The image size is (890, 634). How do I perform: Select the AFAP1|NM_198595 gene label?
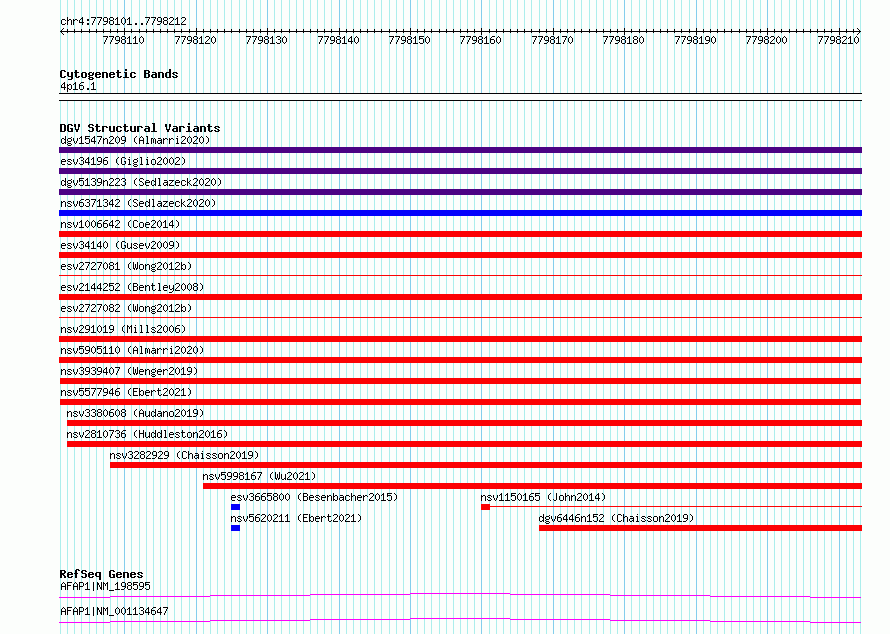pos(106,586)
